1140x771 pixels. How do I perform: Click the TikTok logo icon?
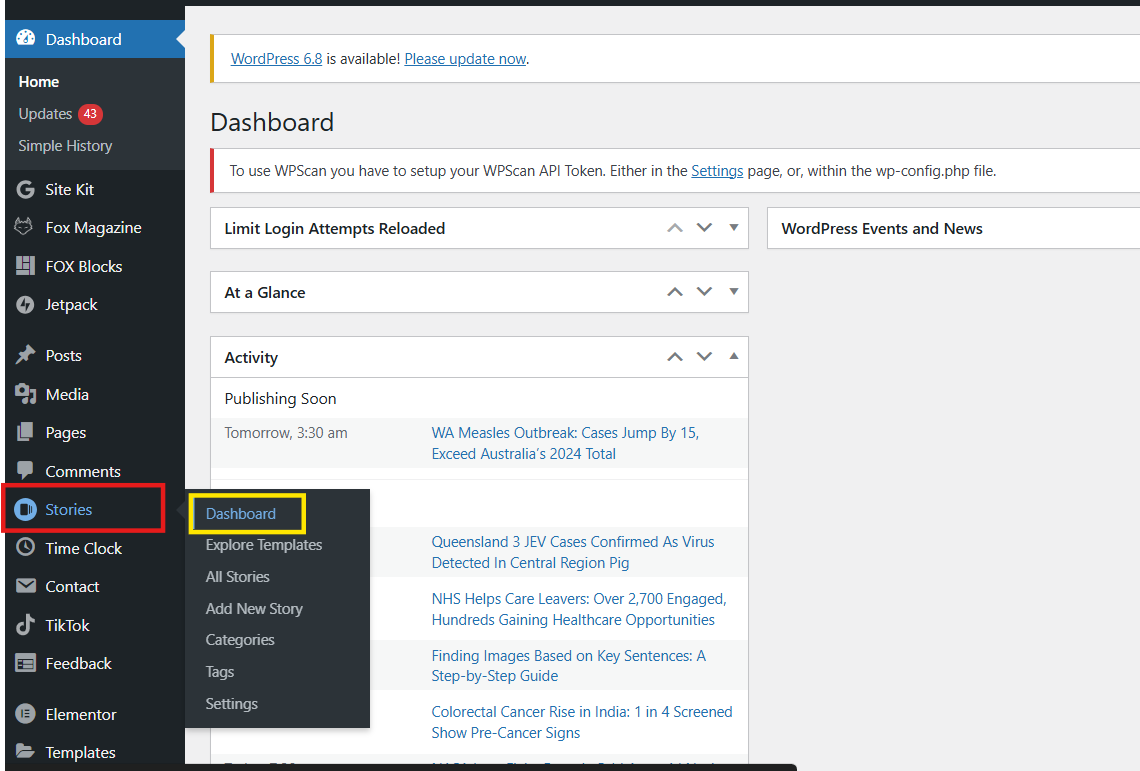coord(25,625)
